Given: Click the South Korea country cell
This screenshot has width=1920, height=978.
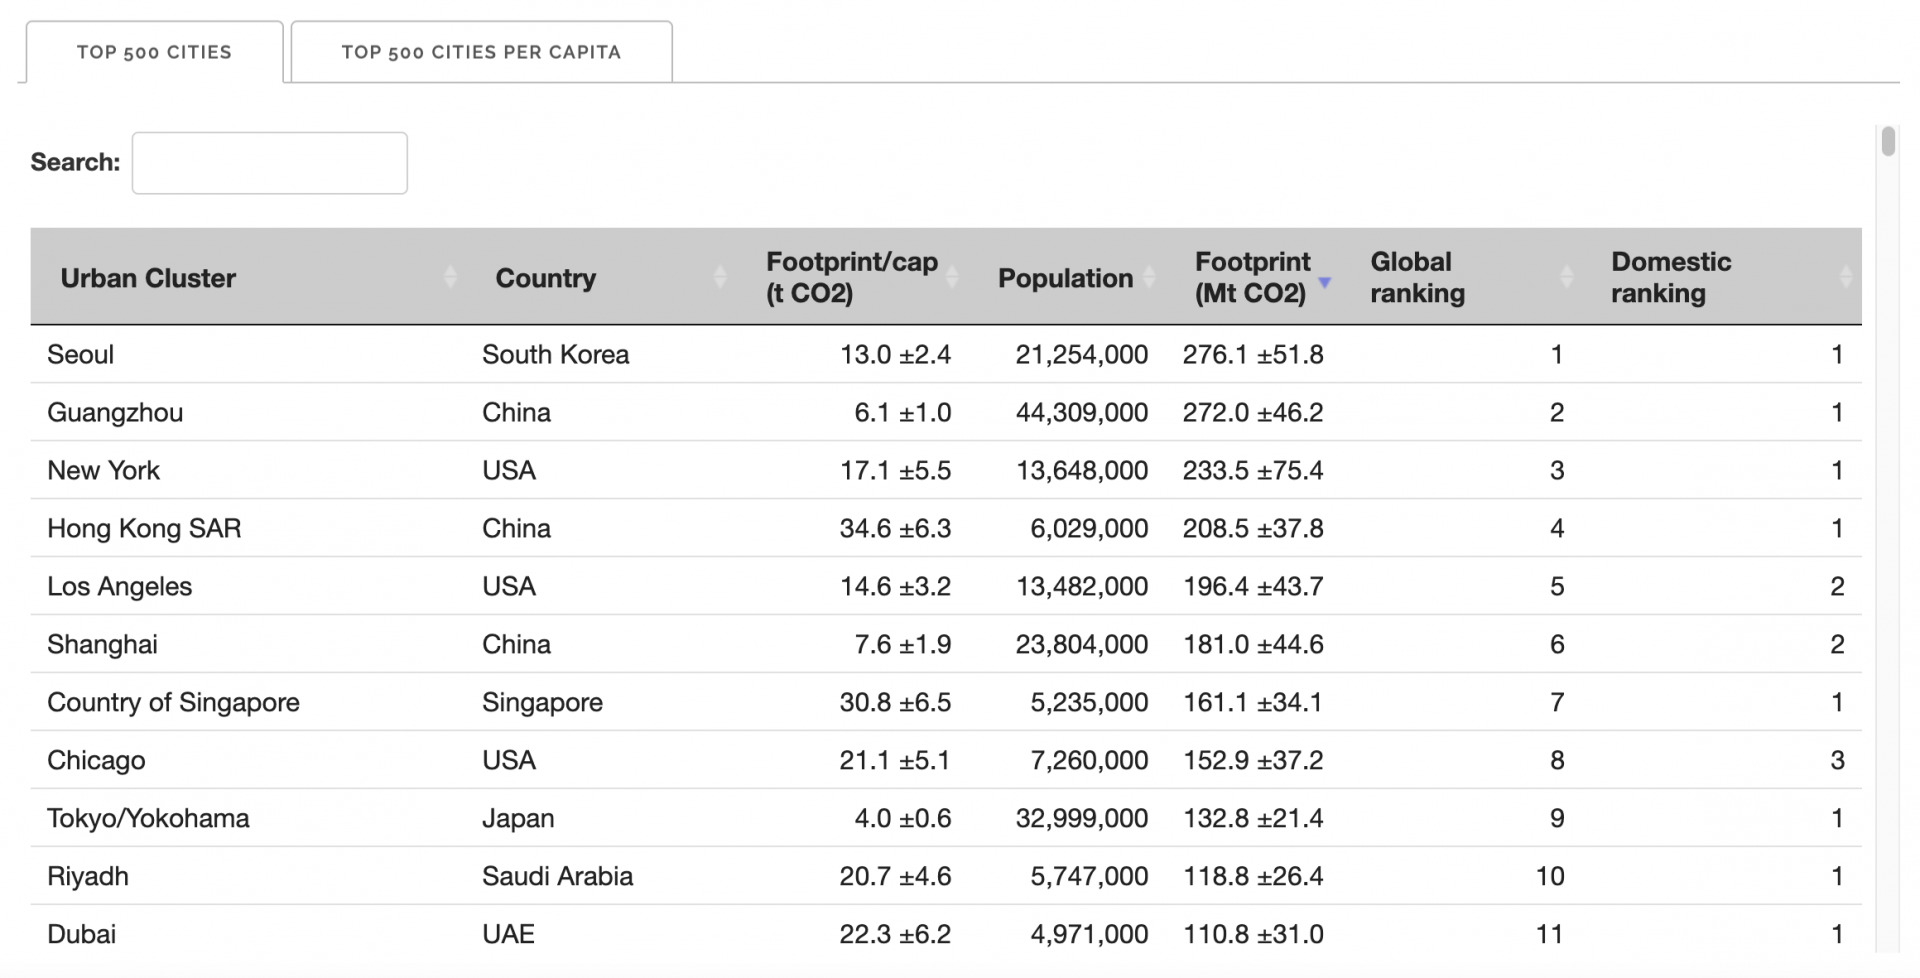Looking at the screenshot, I should click(556, 354).
